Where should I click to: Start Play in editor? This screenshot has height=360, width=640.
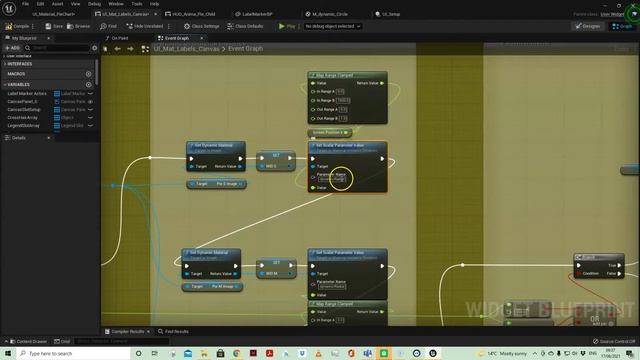[287, 26]
